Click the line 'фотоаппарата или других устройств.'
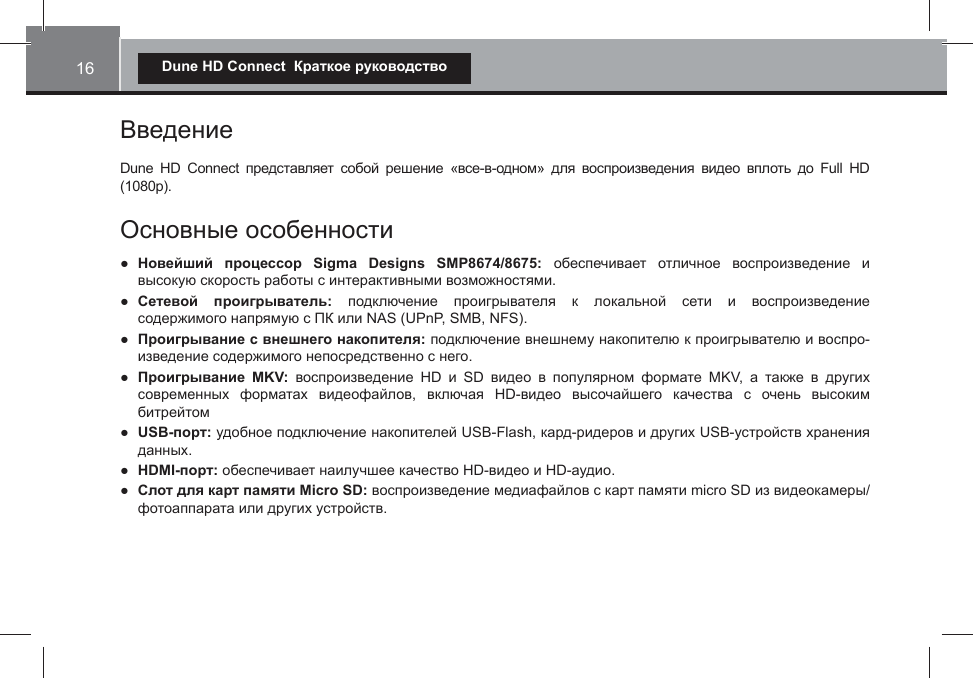The height and width of the screenshot is (678, 973). [262, 509]
